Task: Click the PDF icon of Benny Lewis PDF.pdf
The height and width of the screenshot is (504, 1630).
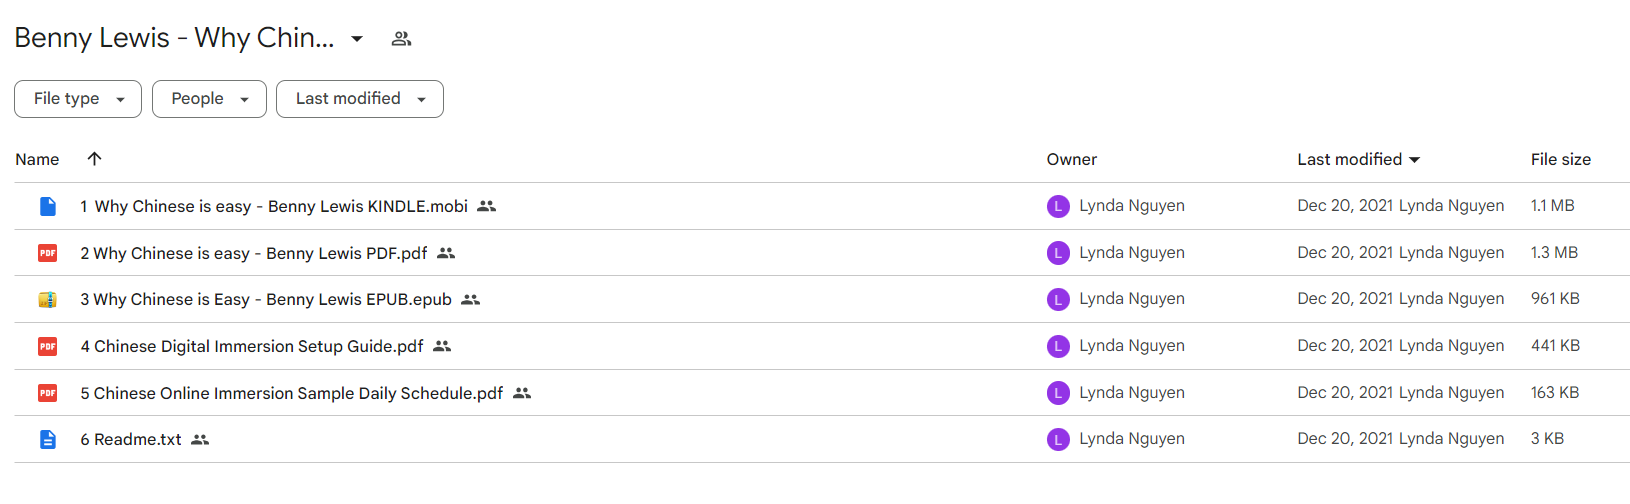Action: 48,253
